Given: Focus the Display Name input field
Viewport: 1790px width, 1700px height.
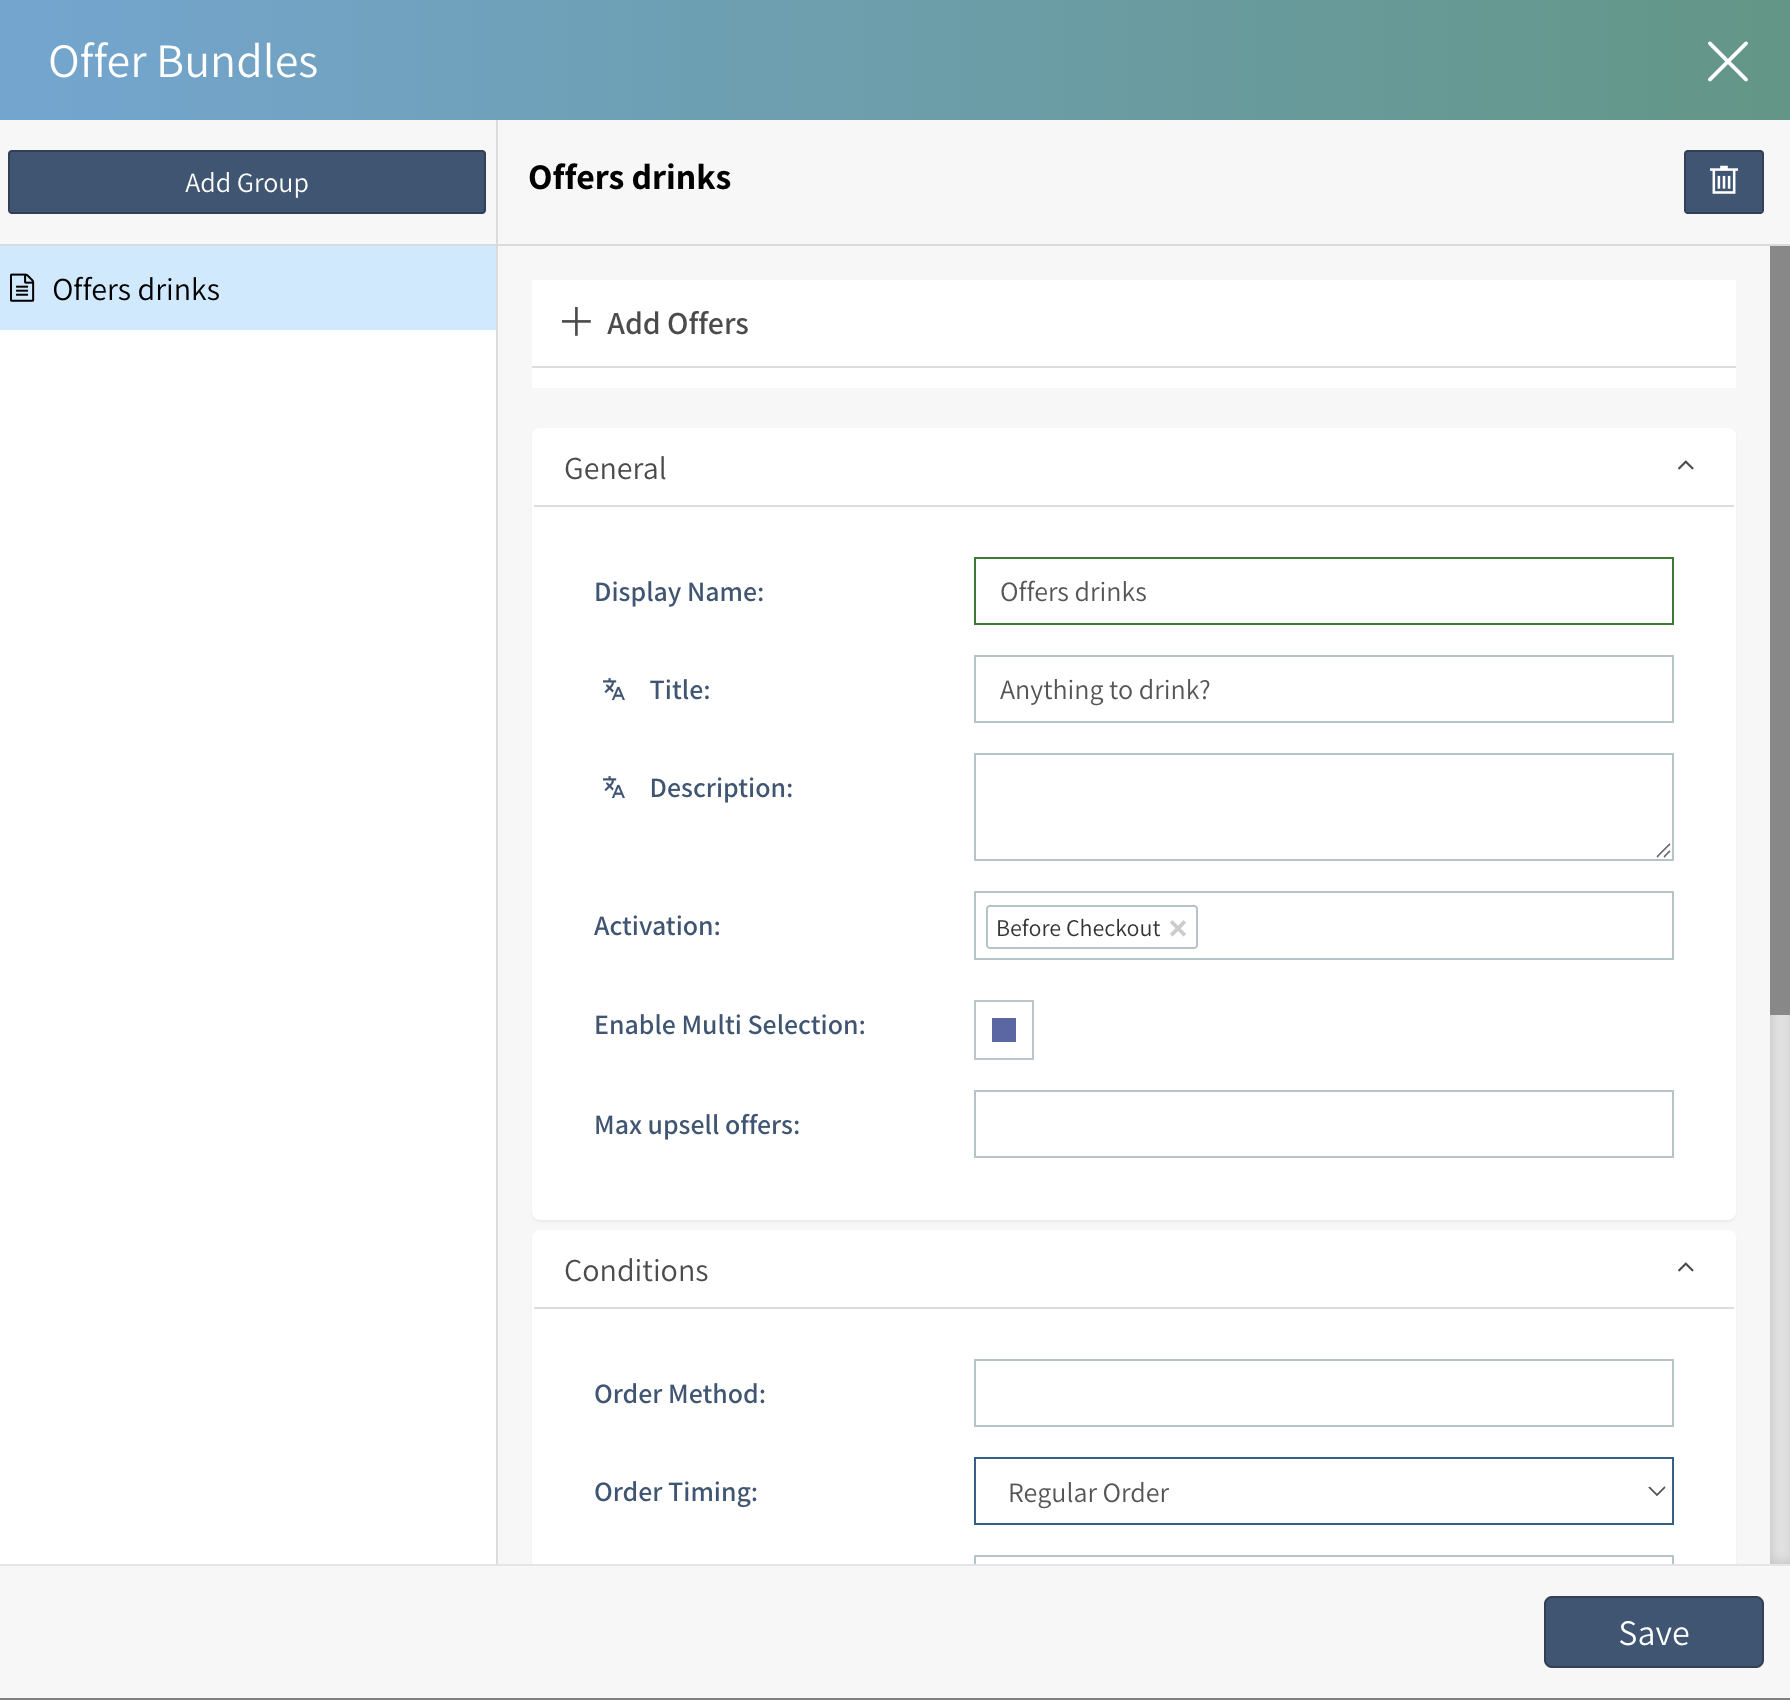Looking at the screenshot, I should (1323, 591).
